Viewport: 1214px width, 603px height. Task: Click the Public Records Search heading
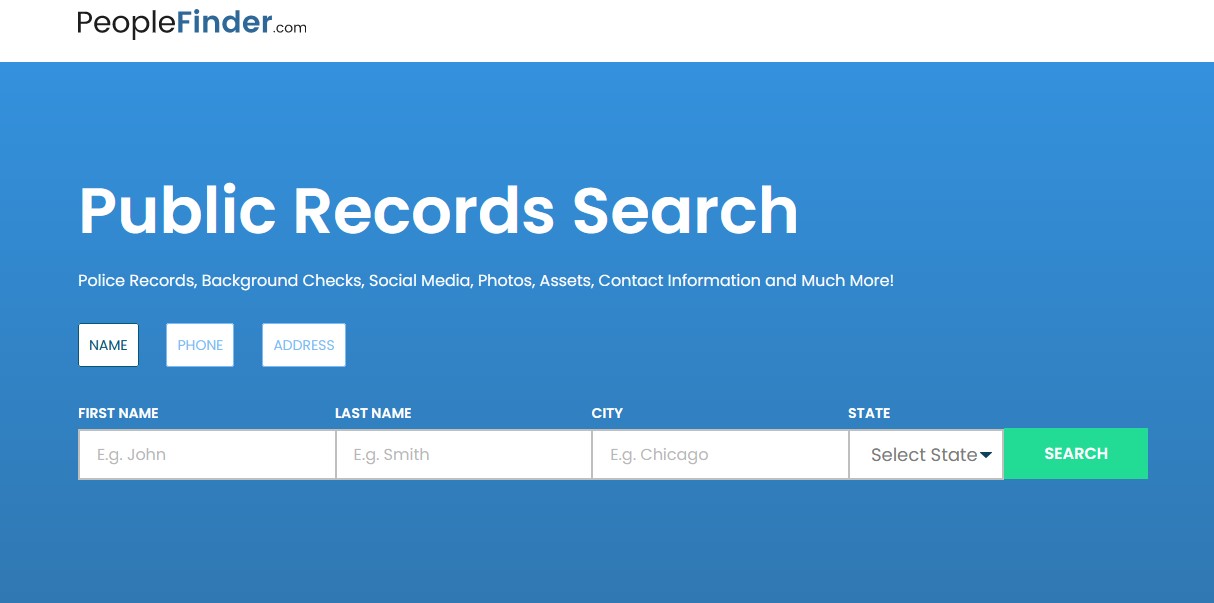pyautogui.click(x=438, y=211)
